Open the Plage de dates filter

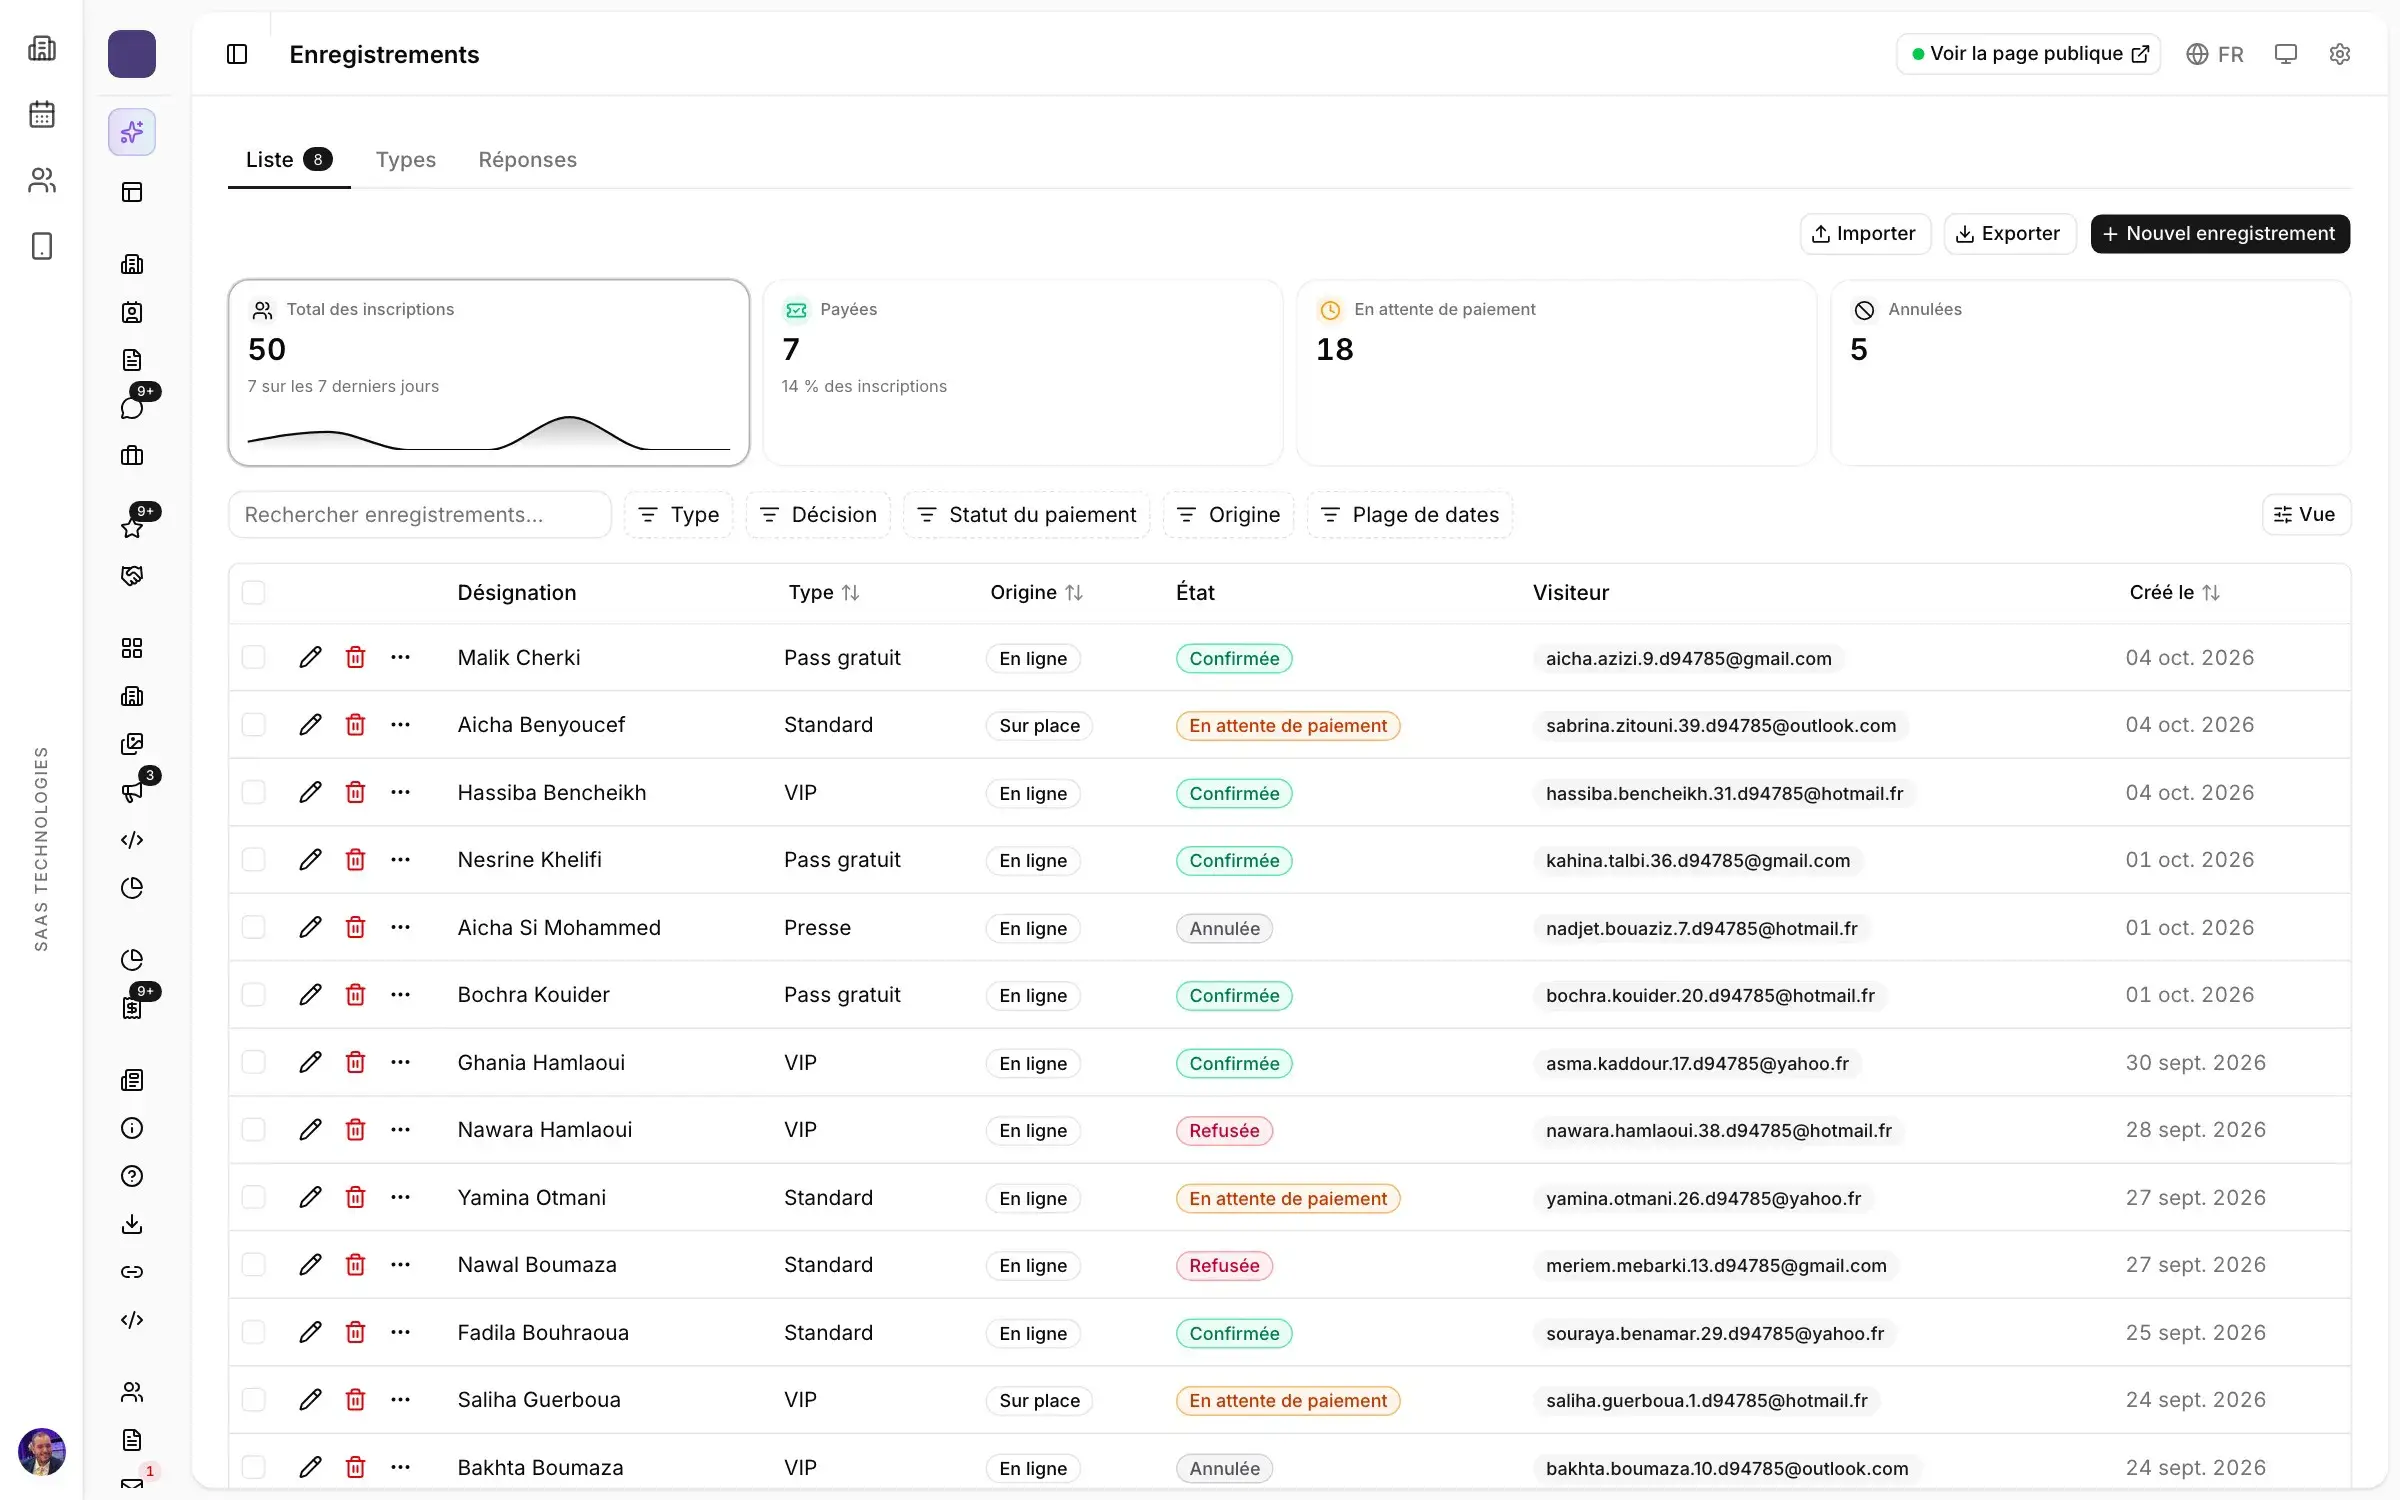coord(1410,515)
